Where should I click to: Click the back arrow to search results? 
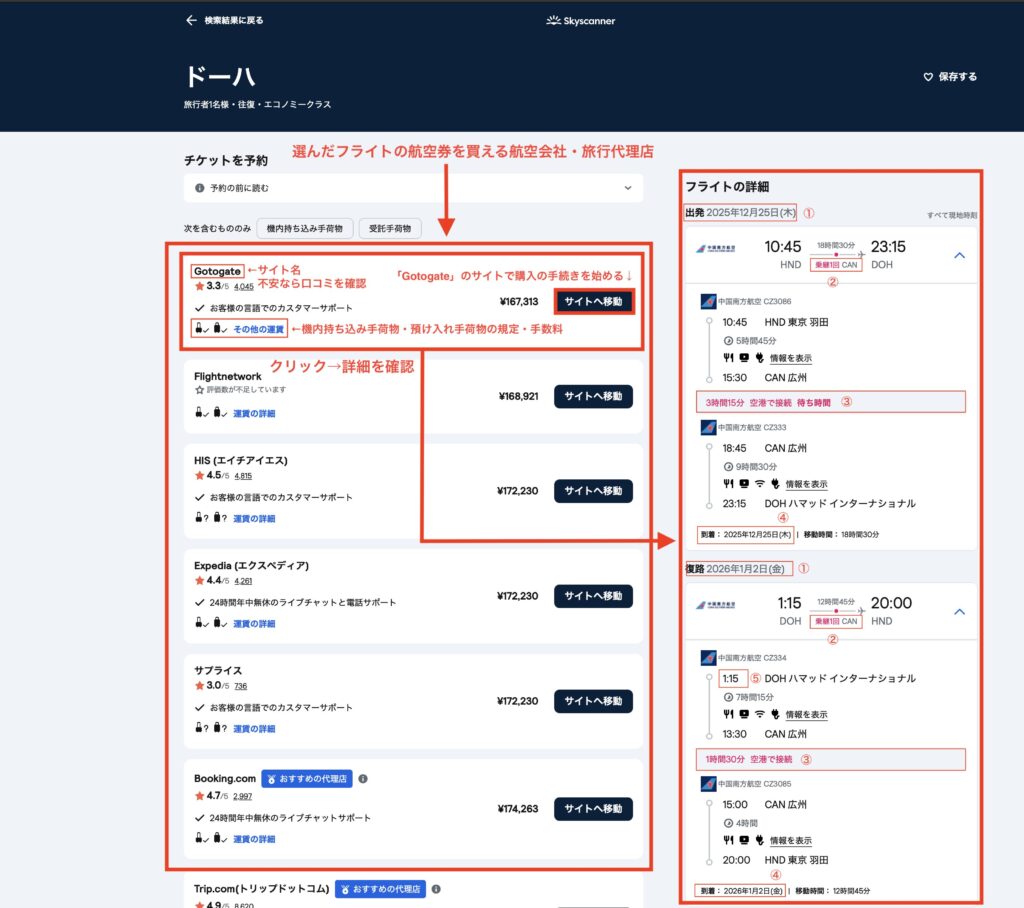[191, 20]
